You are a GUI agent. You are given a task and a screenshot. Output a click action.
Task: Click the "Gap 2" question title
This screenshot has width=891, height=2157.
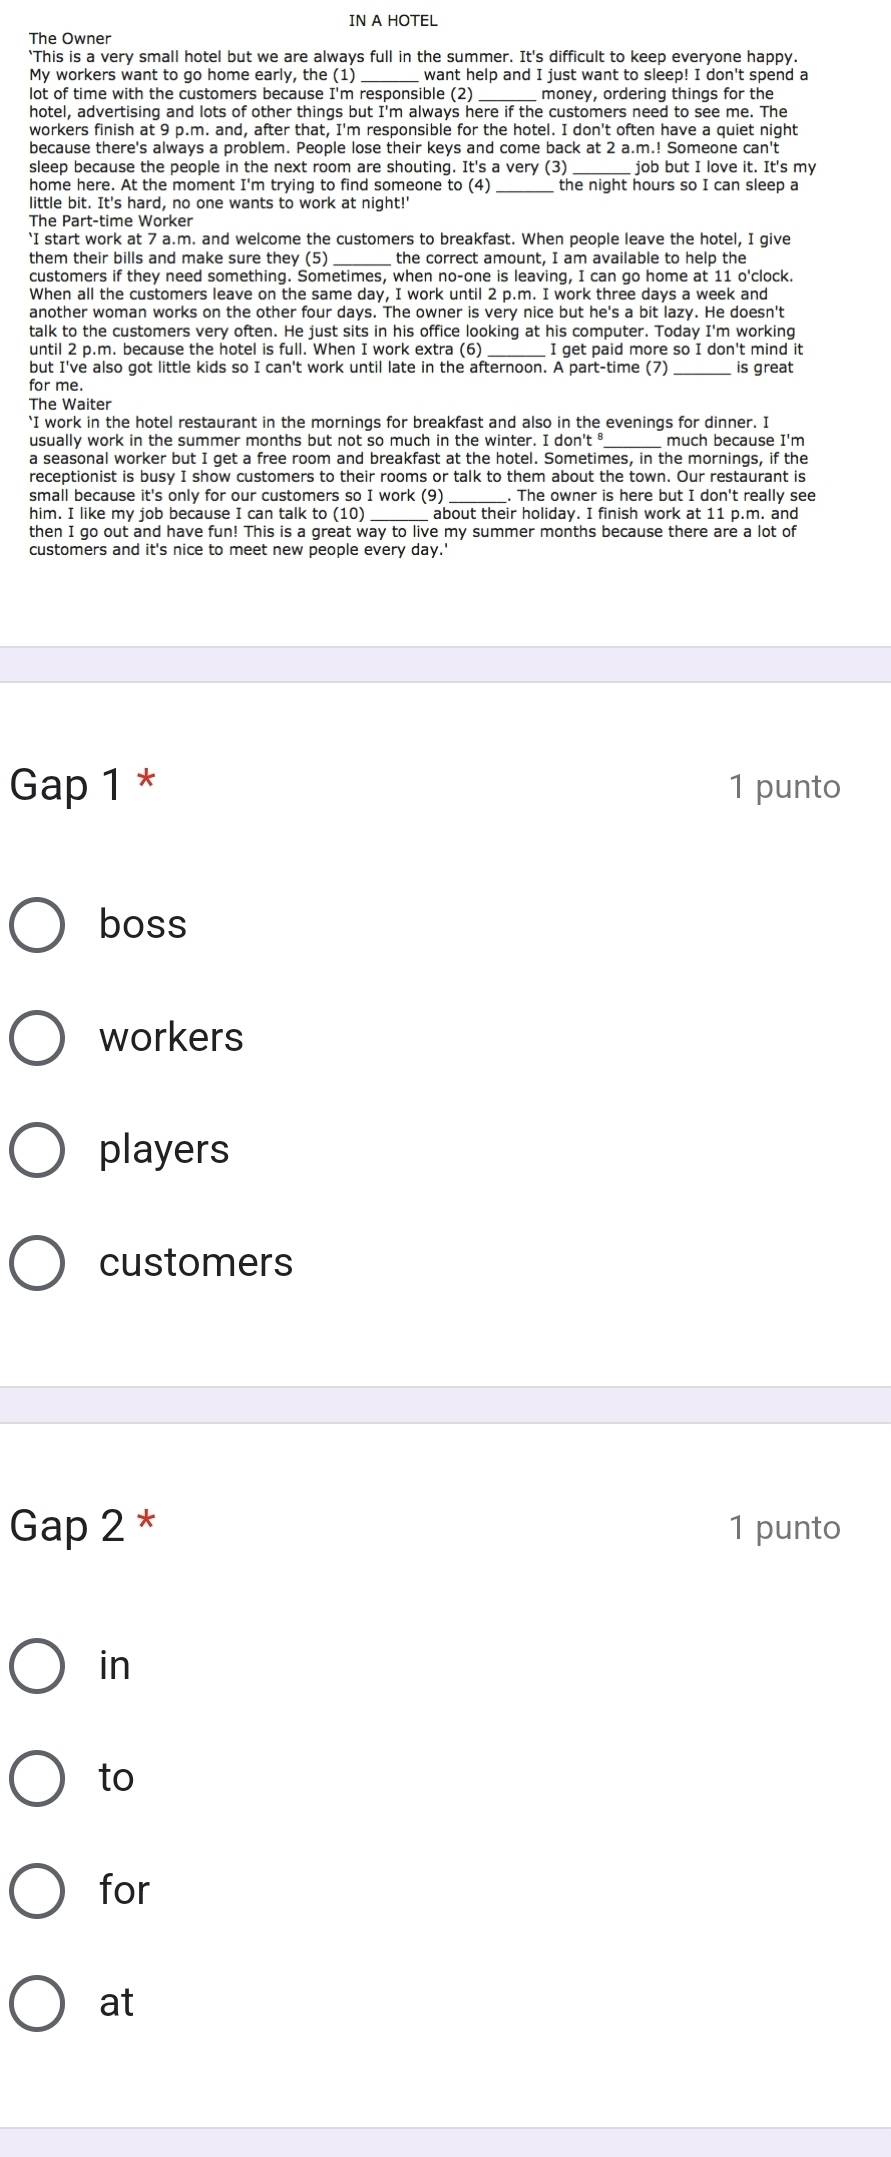(x=67, y=1527)
